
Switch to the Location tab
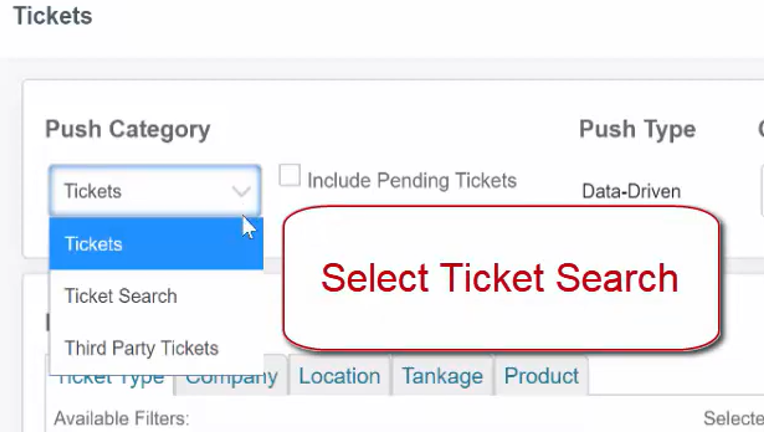[339, 377]
